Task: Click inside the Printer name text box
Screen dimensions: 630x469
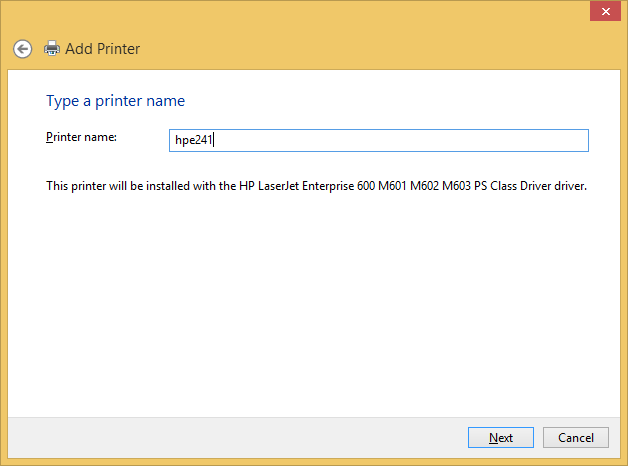Action: (x=380, y=141)
